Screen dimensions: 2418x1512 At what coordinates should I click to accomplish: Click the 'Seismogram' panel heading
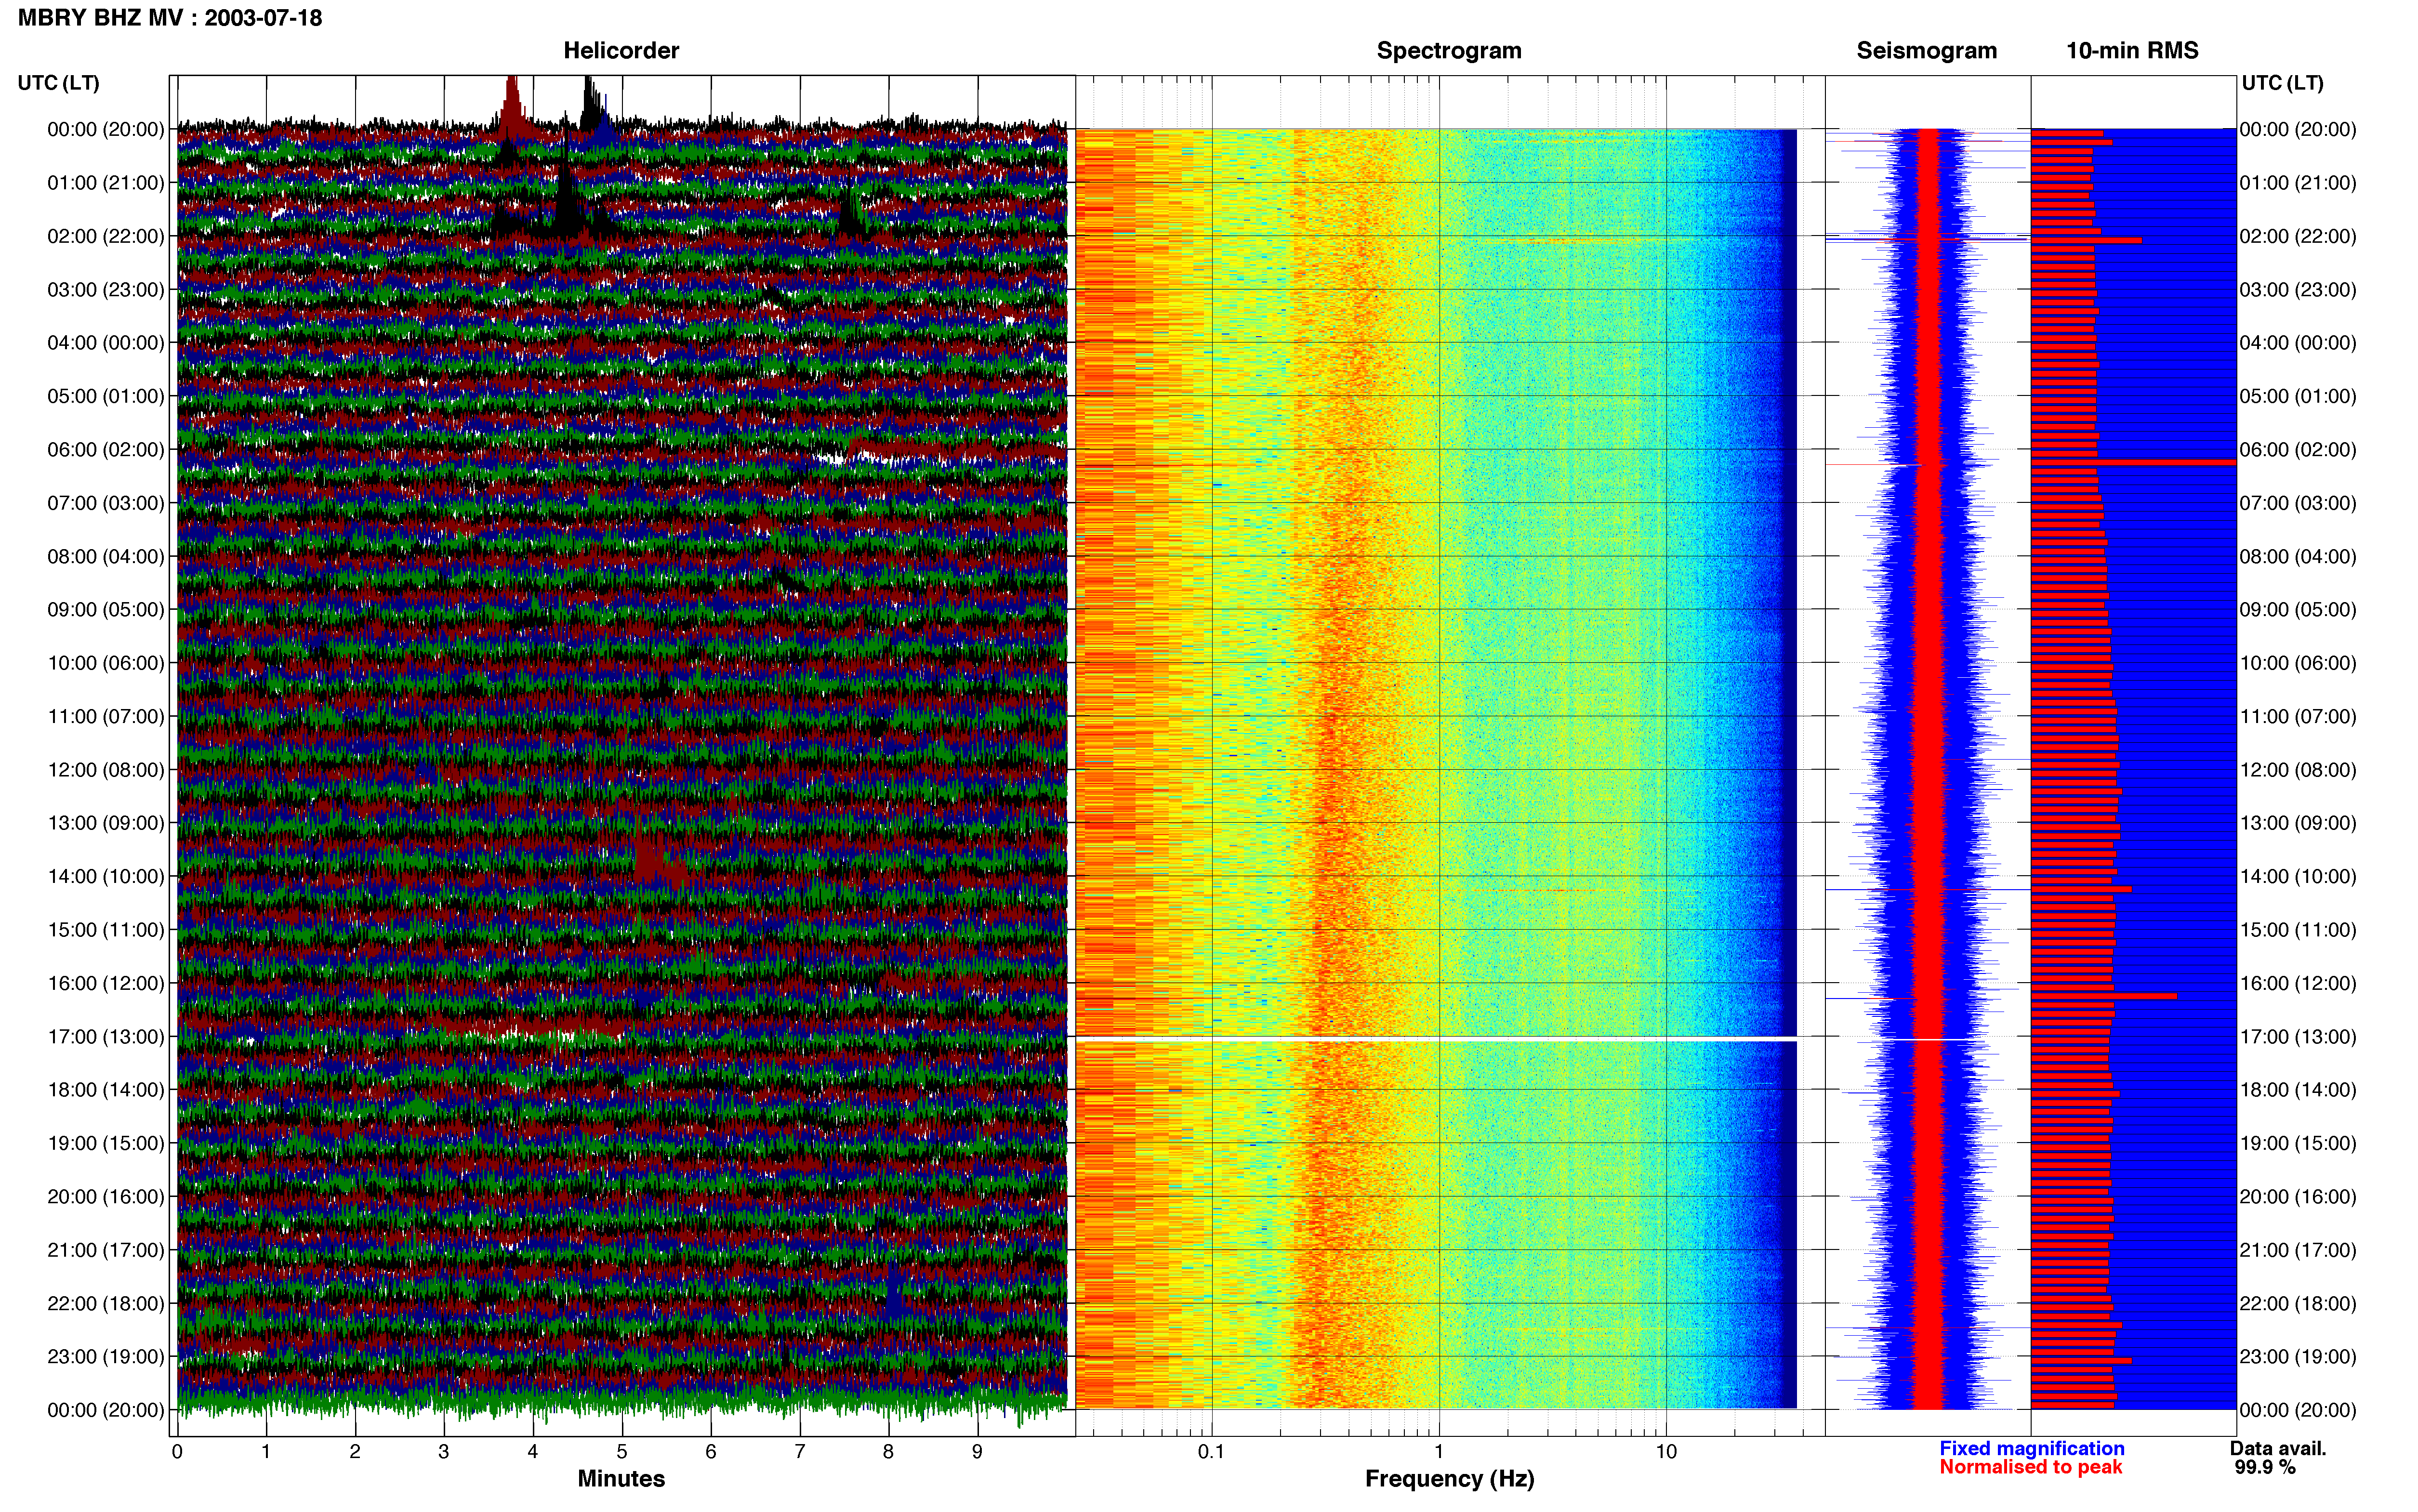coord(1926,51)
